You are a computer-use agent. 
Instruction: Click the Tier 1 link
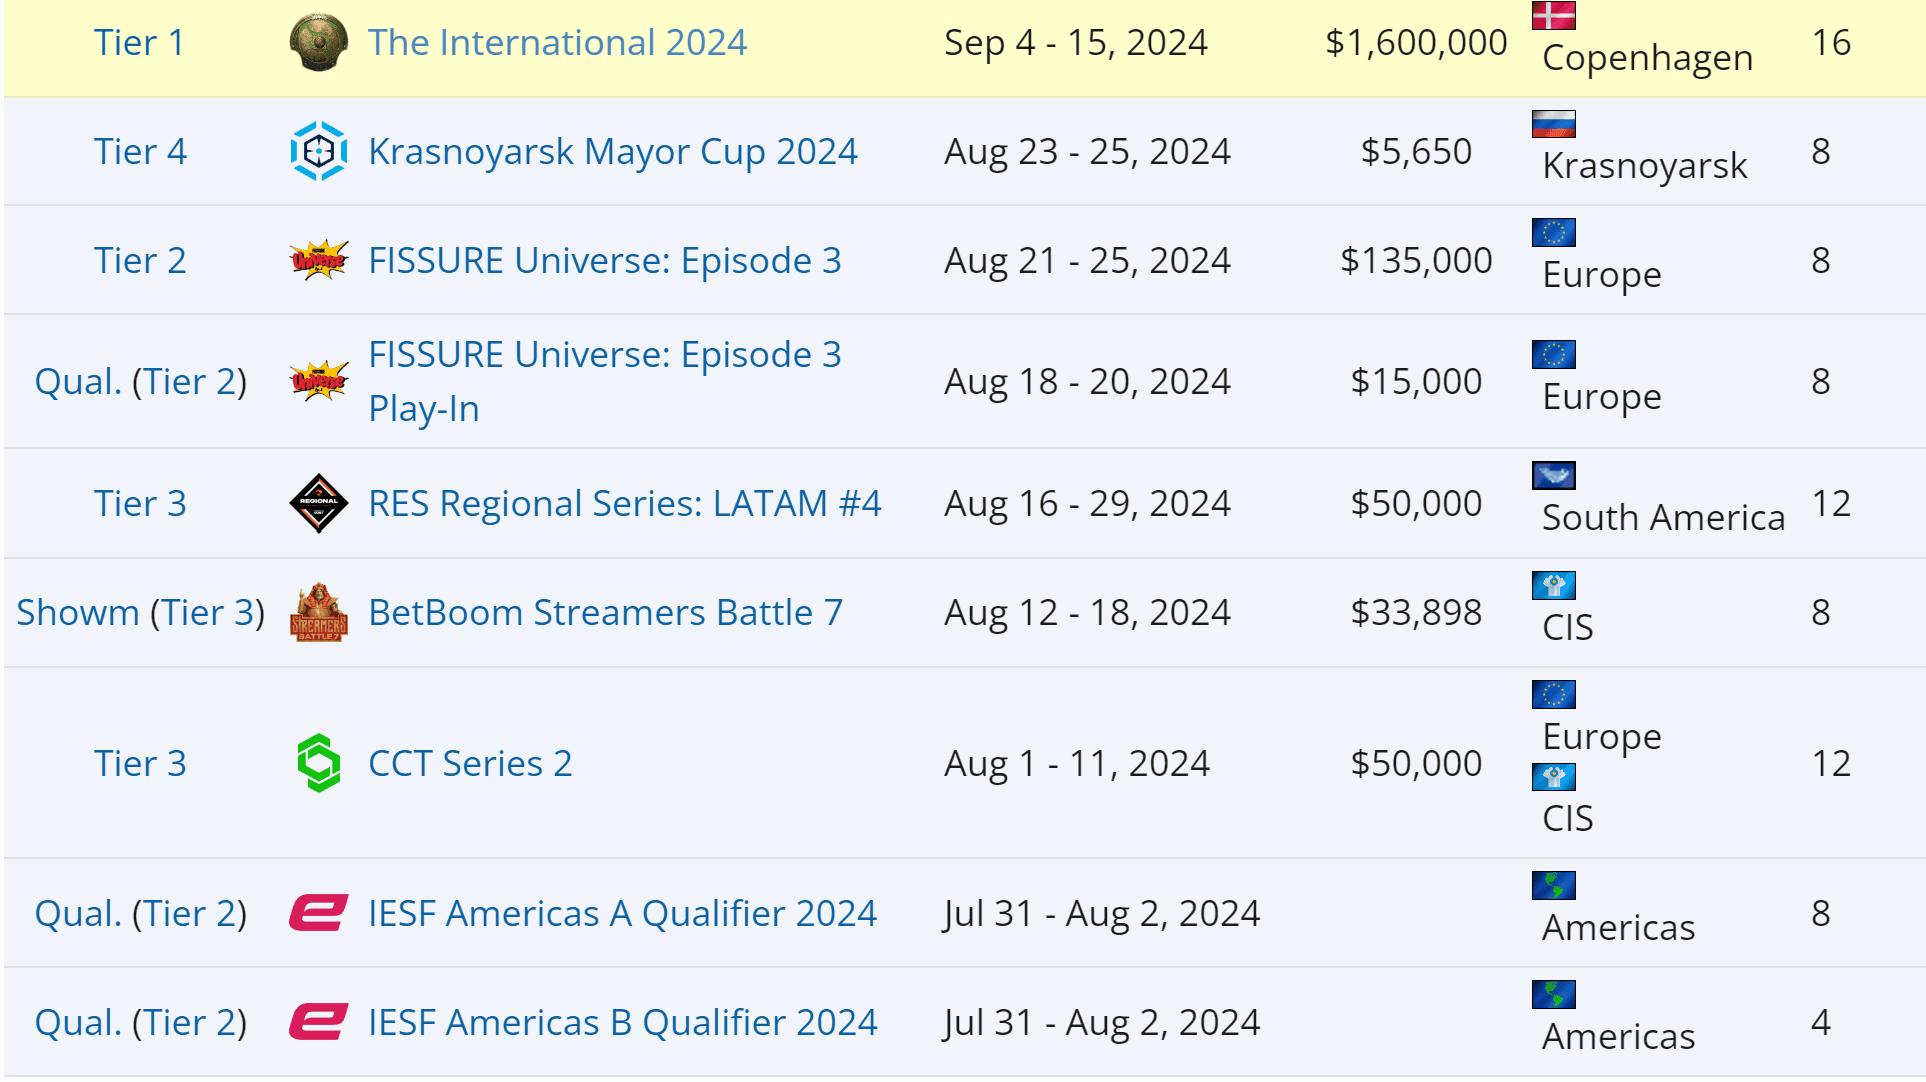click(139, 43)
